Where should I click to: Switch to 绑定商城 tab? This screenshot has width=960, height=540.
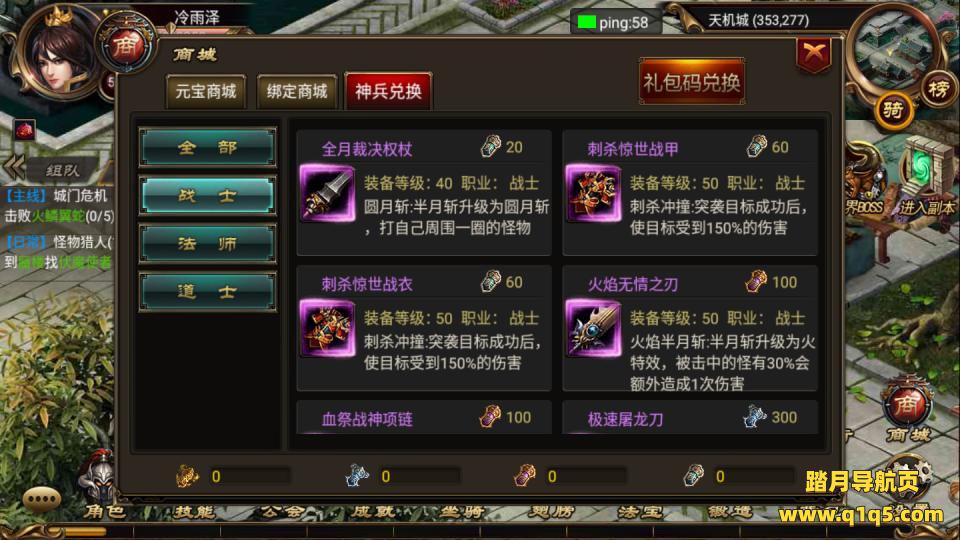pos(297,92)
